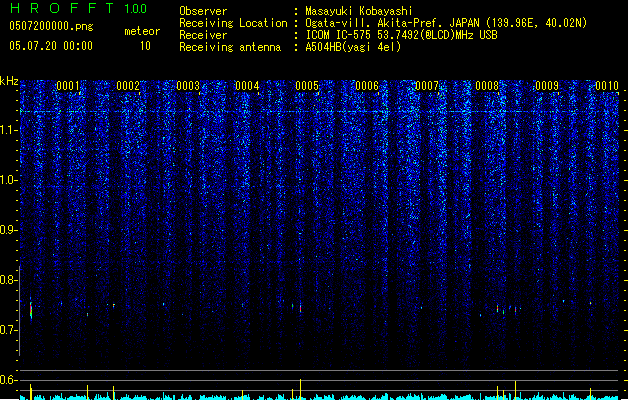The image size is (629, 400).
Task: Click minute marker 0010 on spectrogram
Action: coord(607,85)
